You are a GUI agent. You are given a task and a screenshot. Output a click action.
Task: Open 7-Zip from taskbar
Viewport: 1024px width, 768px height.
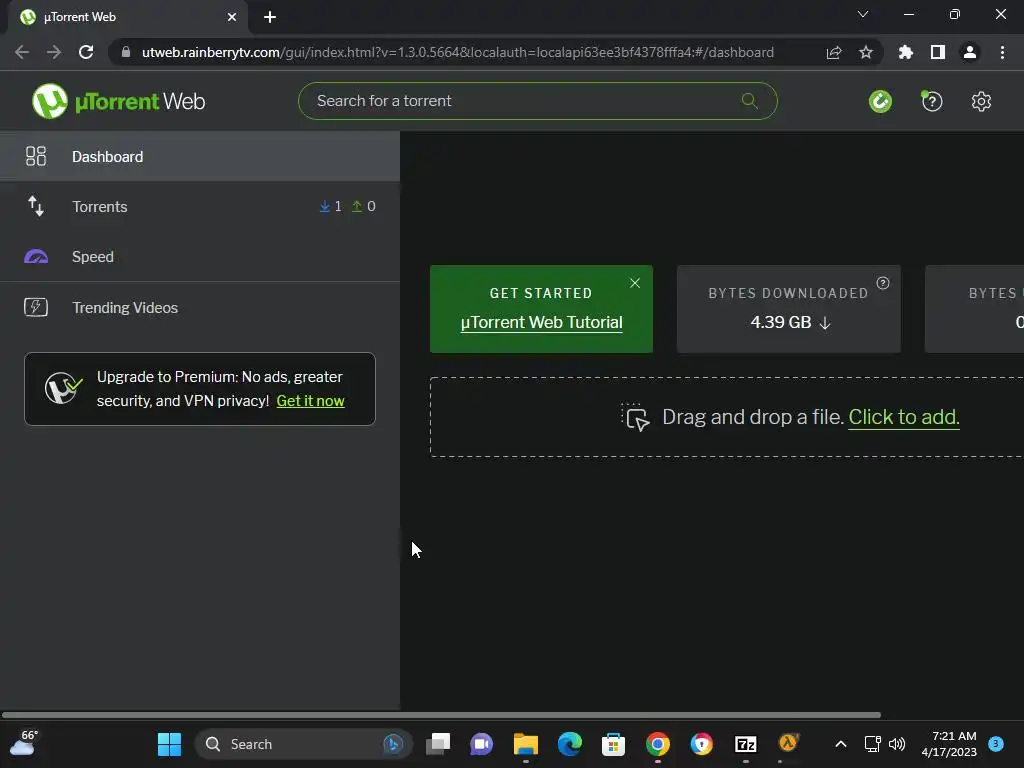pos(745,744)
